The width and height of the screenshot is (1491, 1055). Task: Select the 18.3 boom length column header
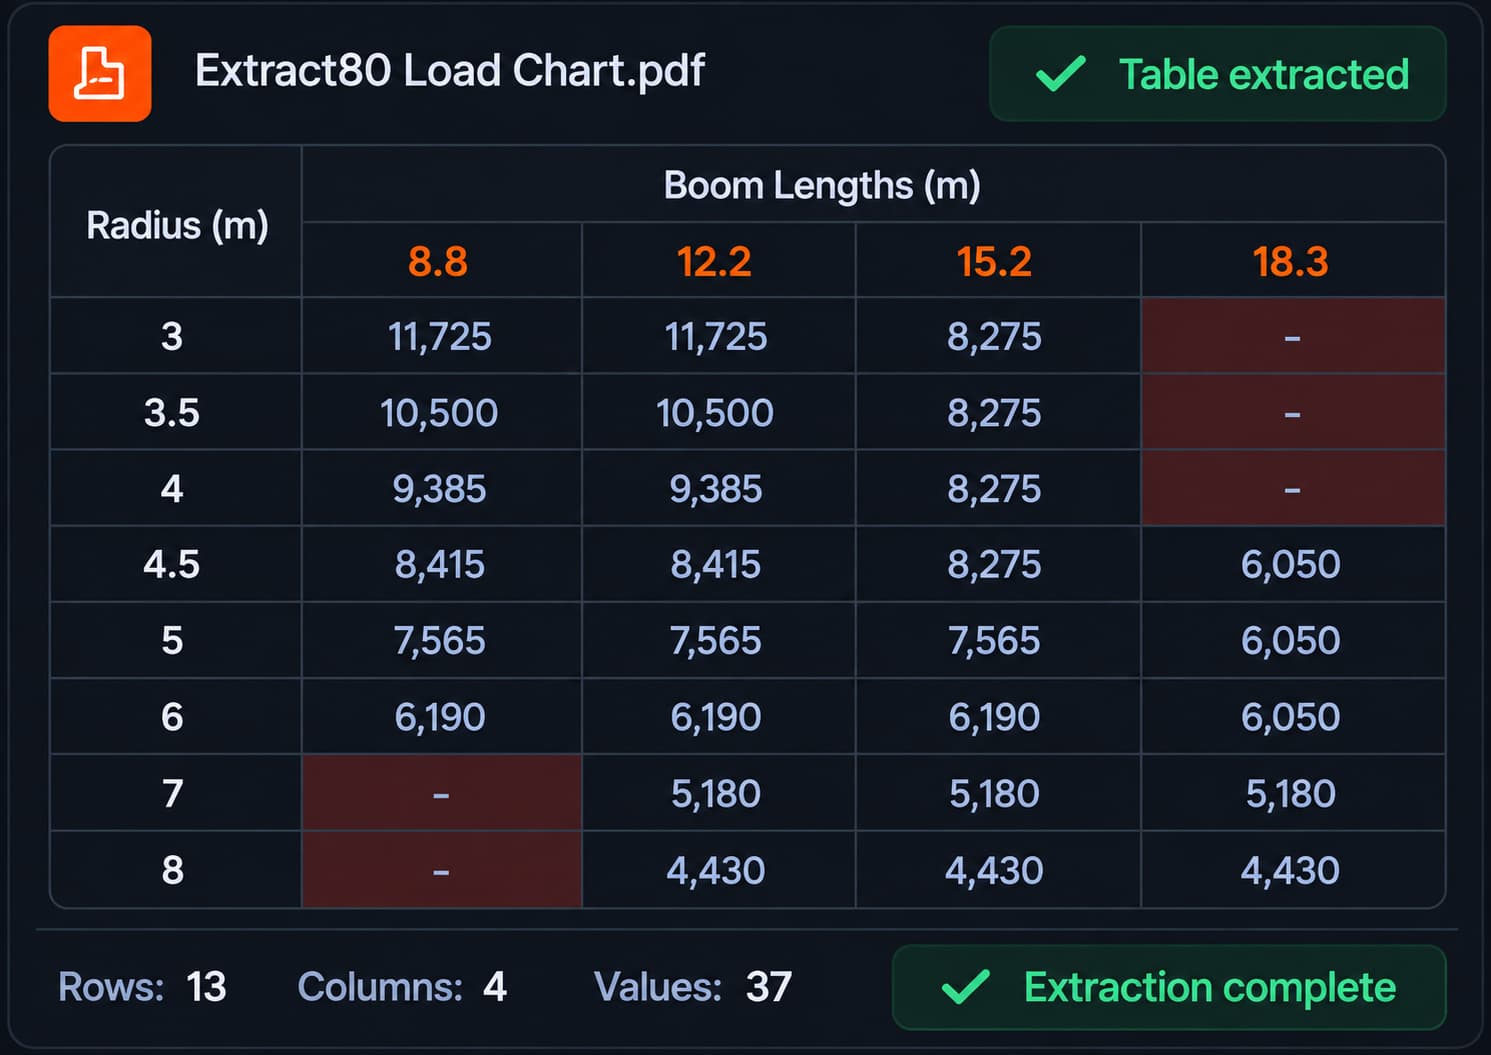tap(1291, 262)
